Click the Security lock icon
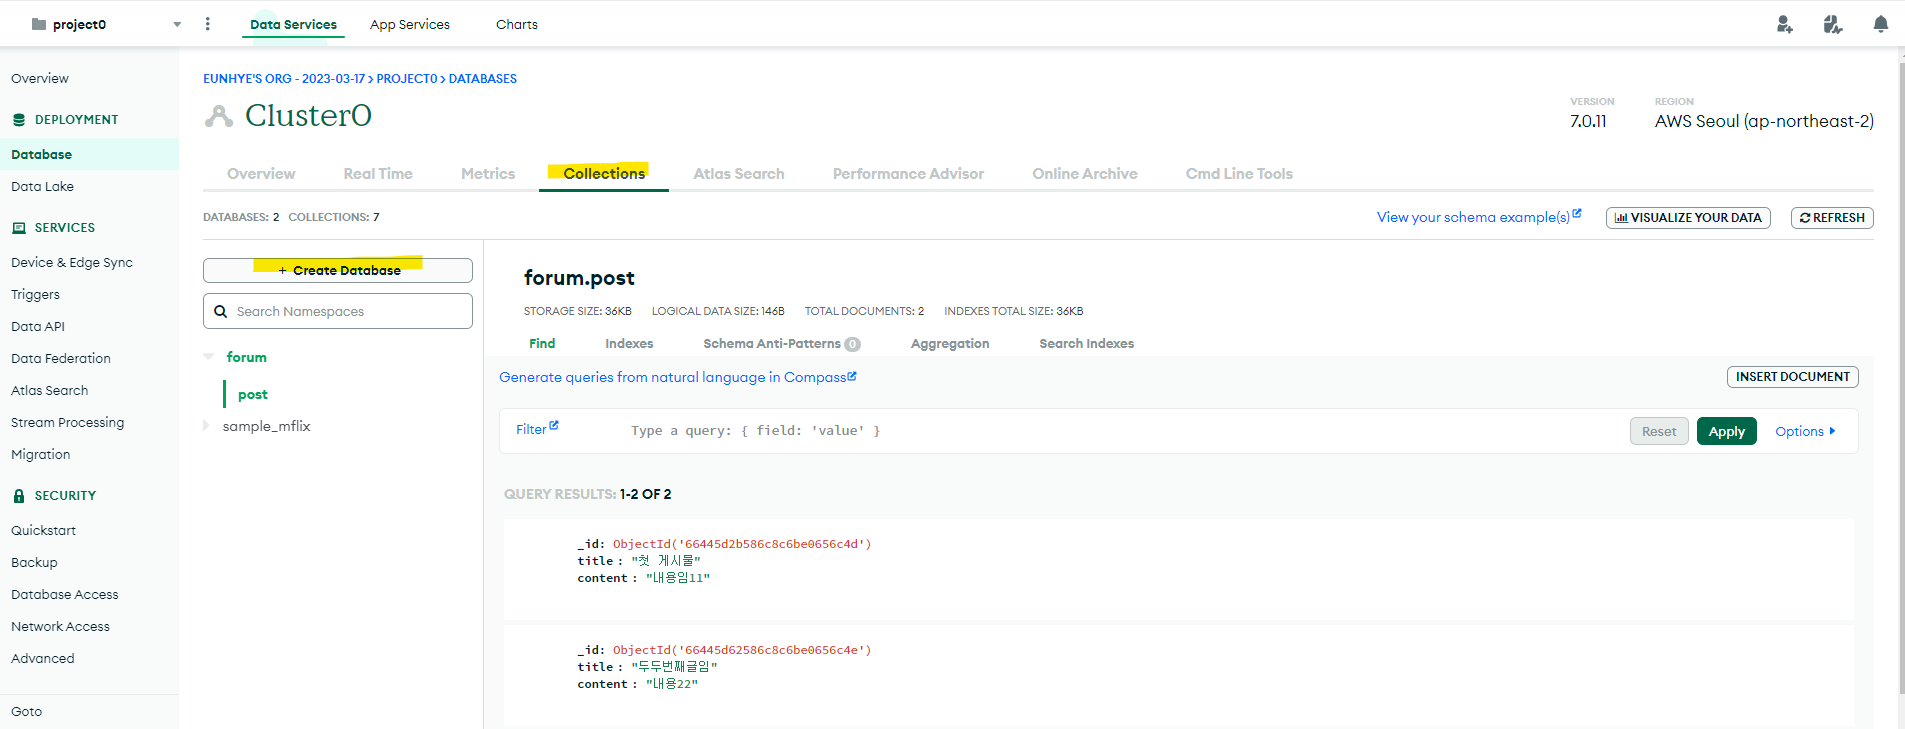 click(18, 495)
